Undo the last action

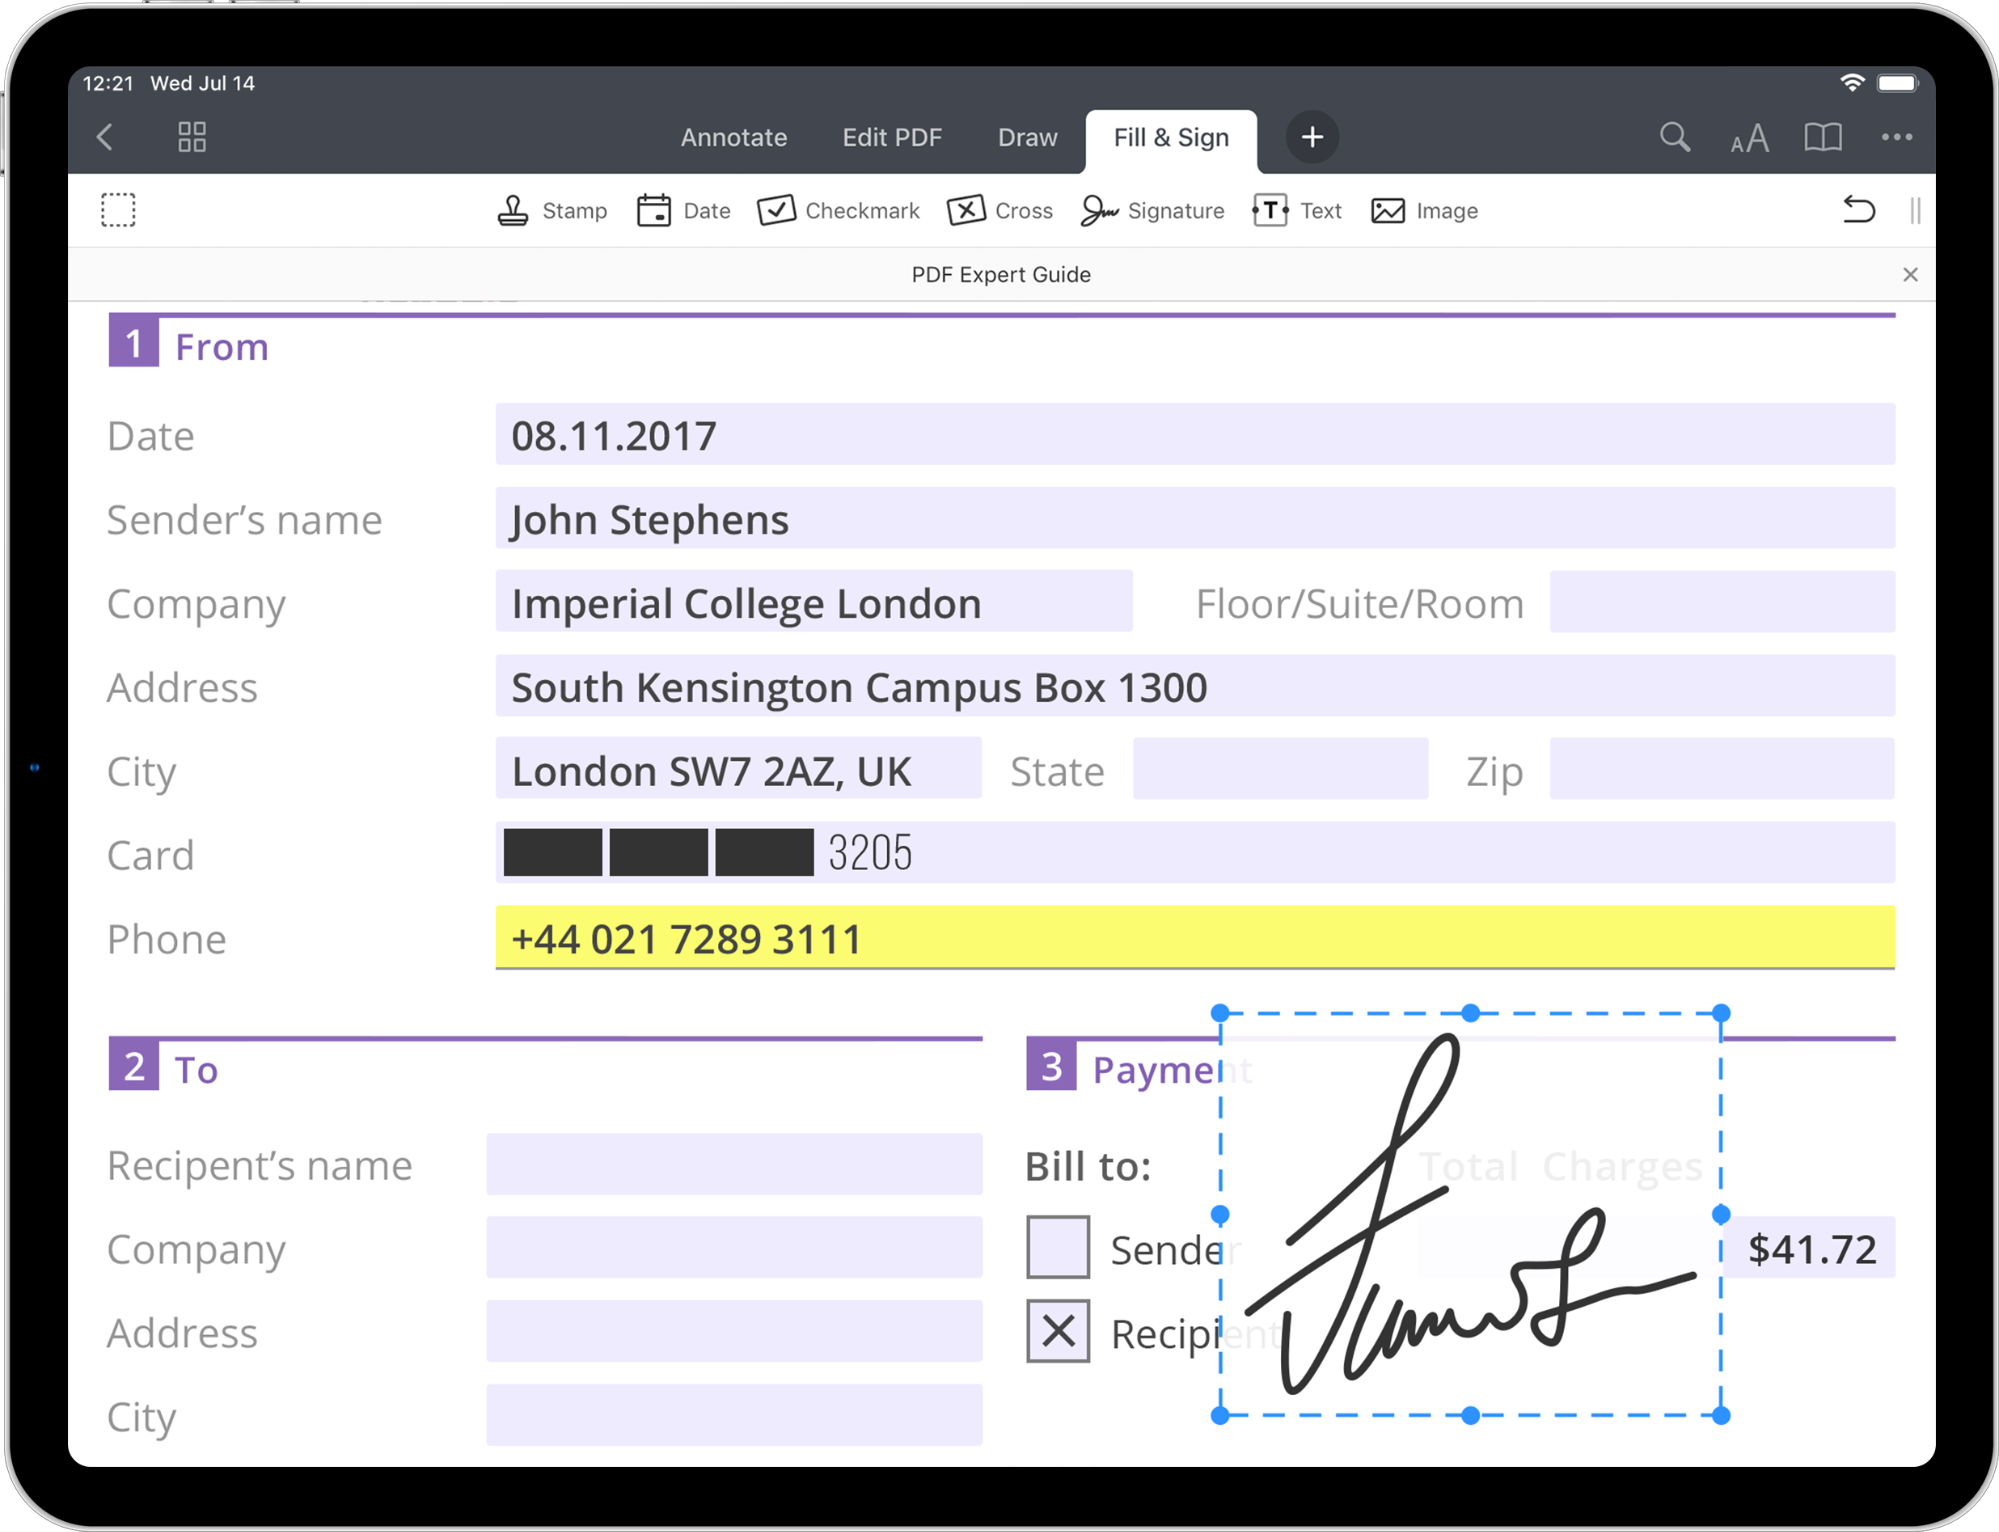1858,210
